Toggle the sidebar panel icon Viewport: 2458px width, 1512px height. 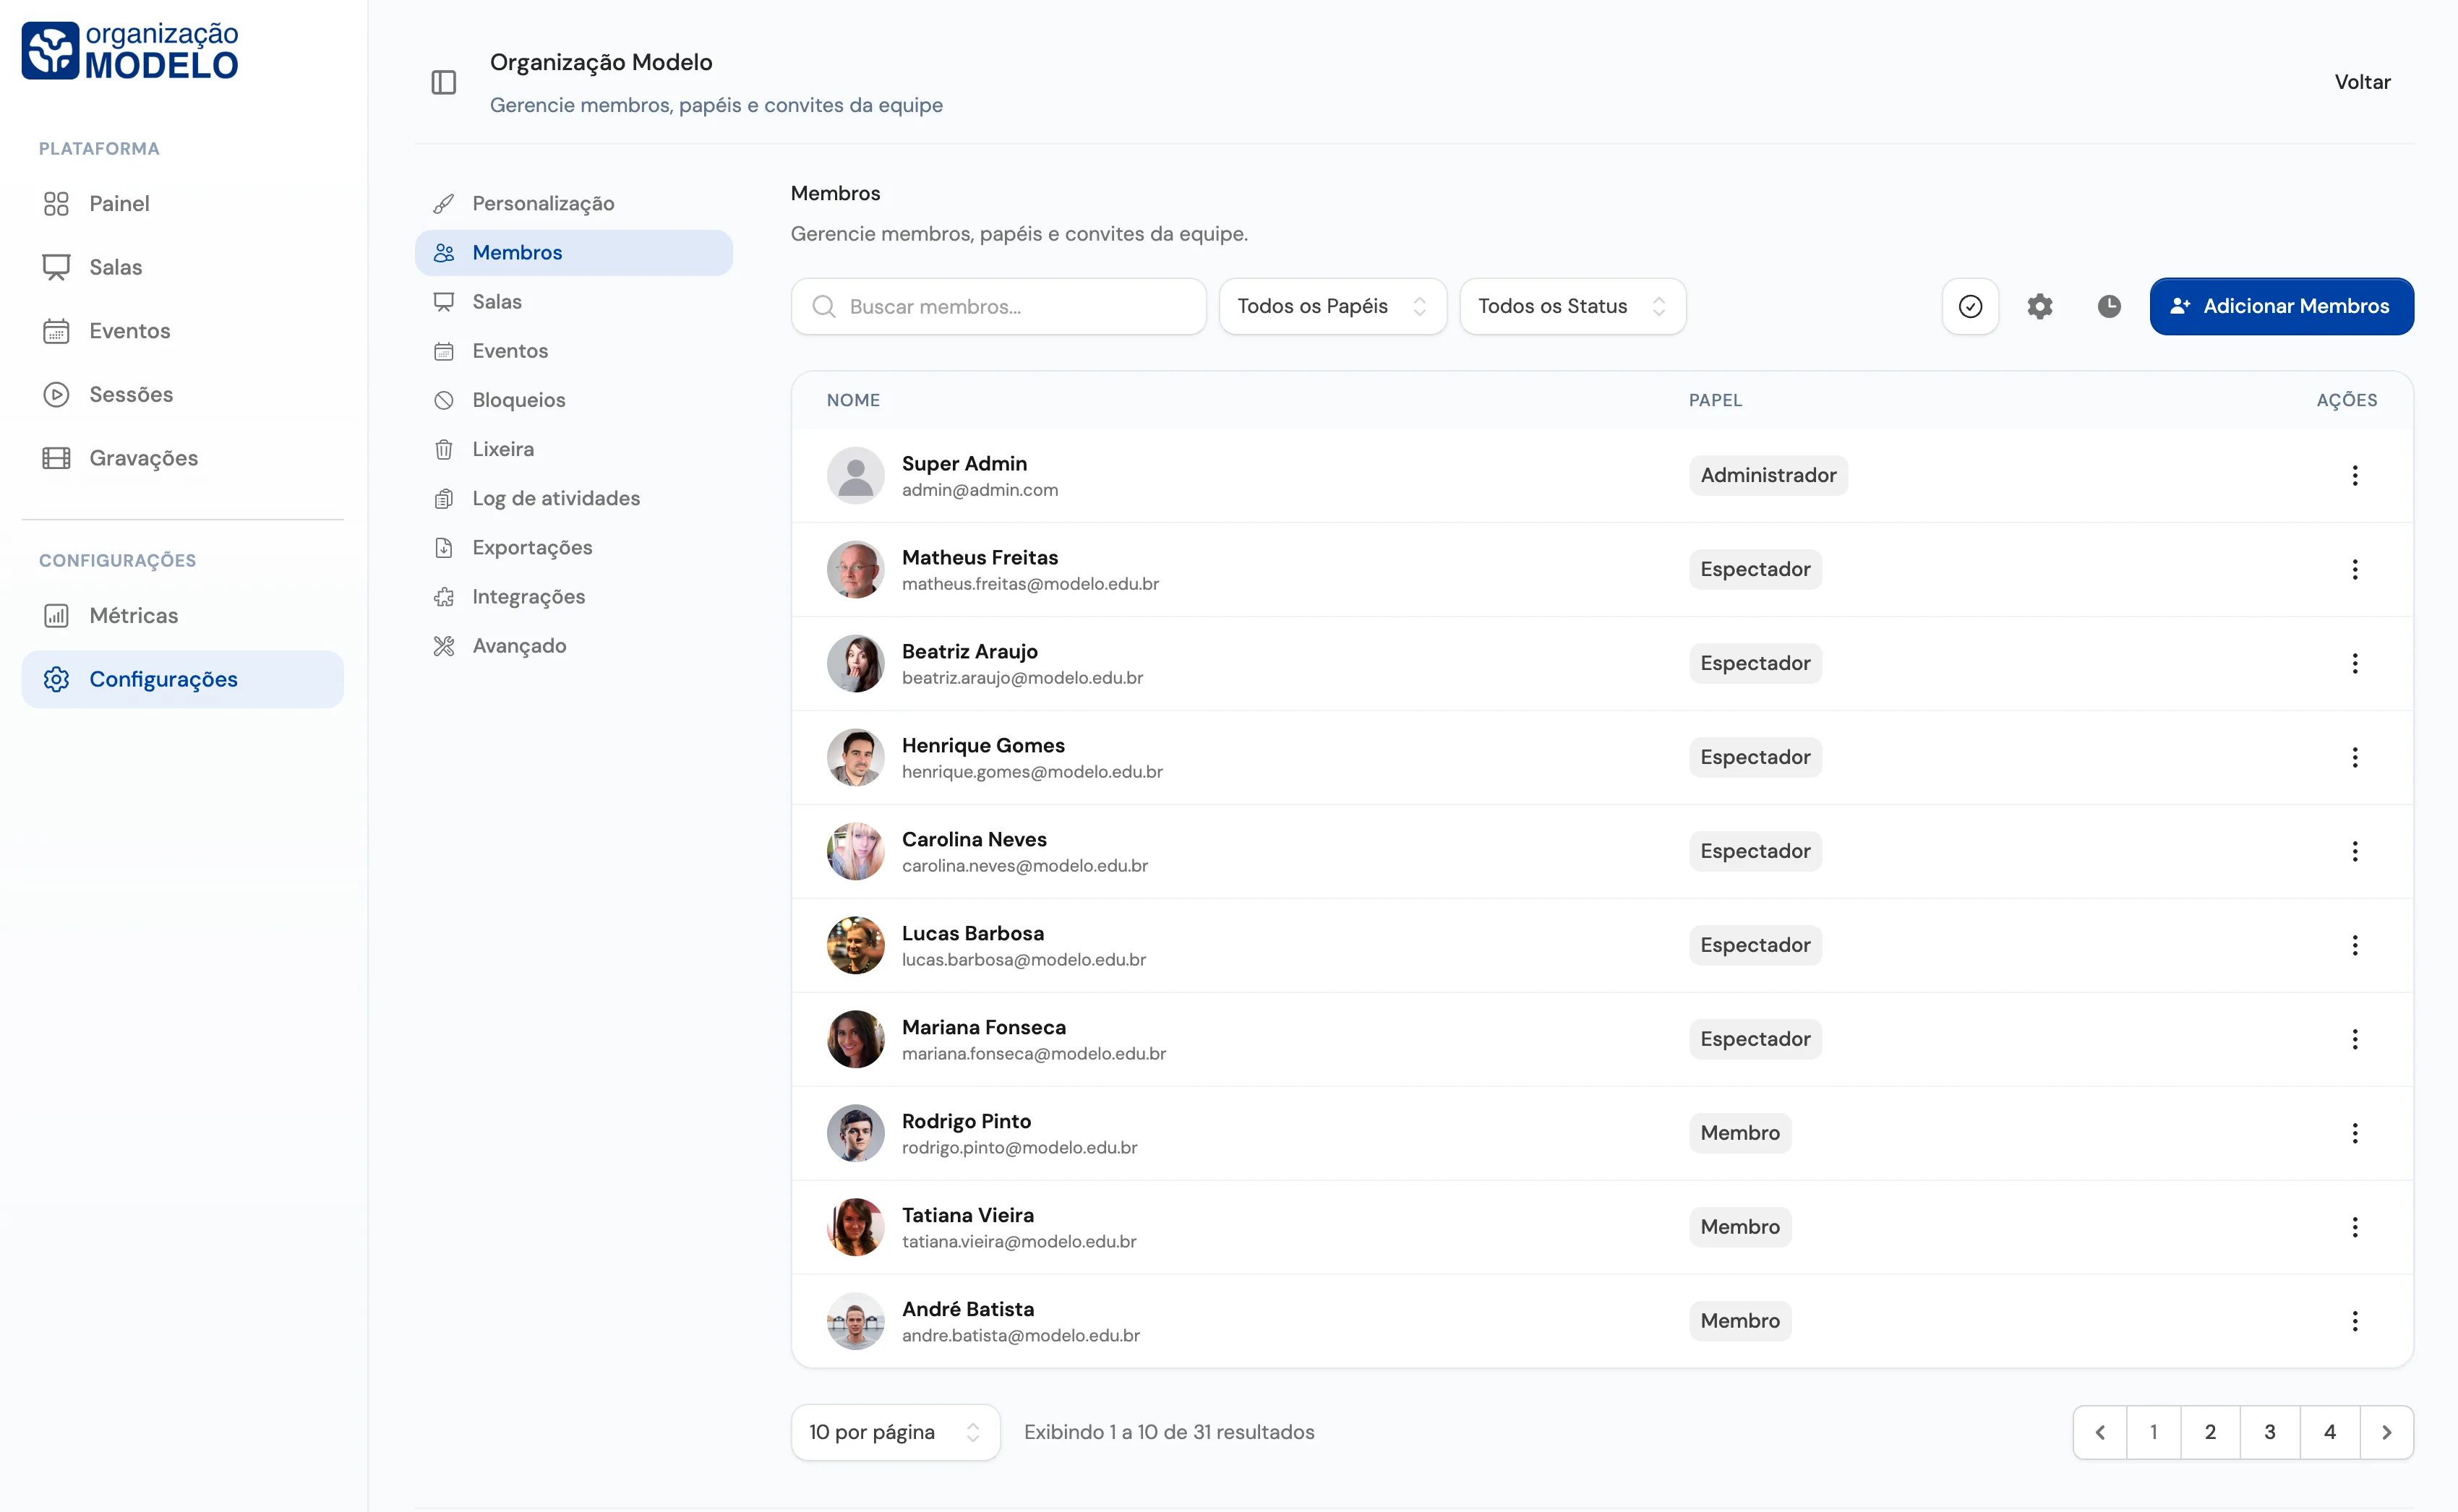pos(443,82)
